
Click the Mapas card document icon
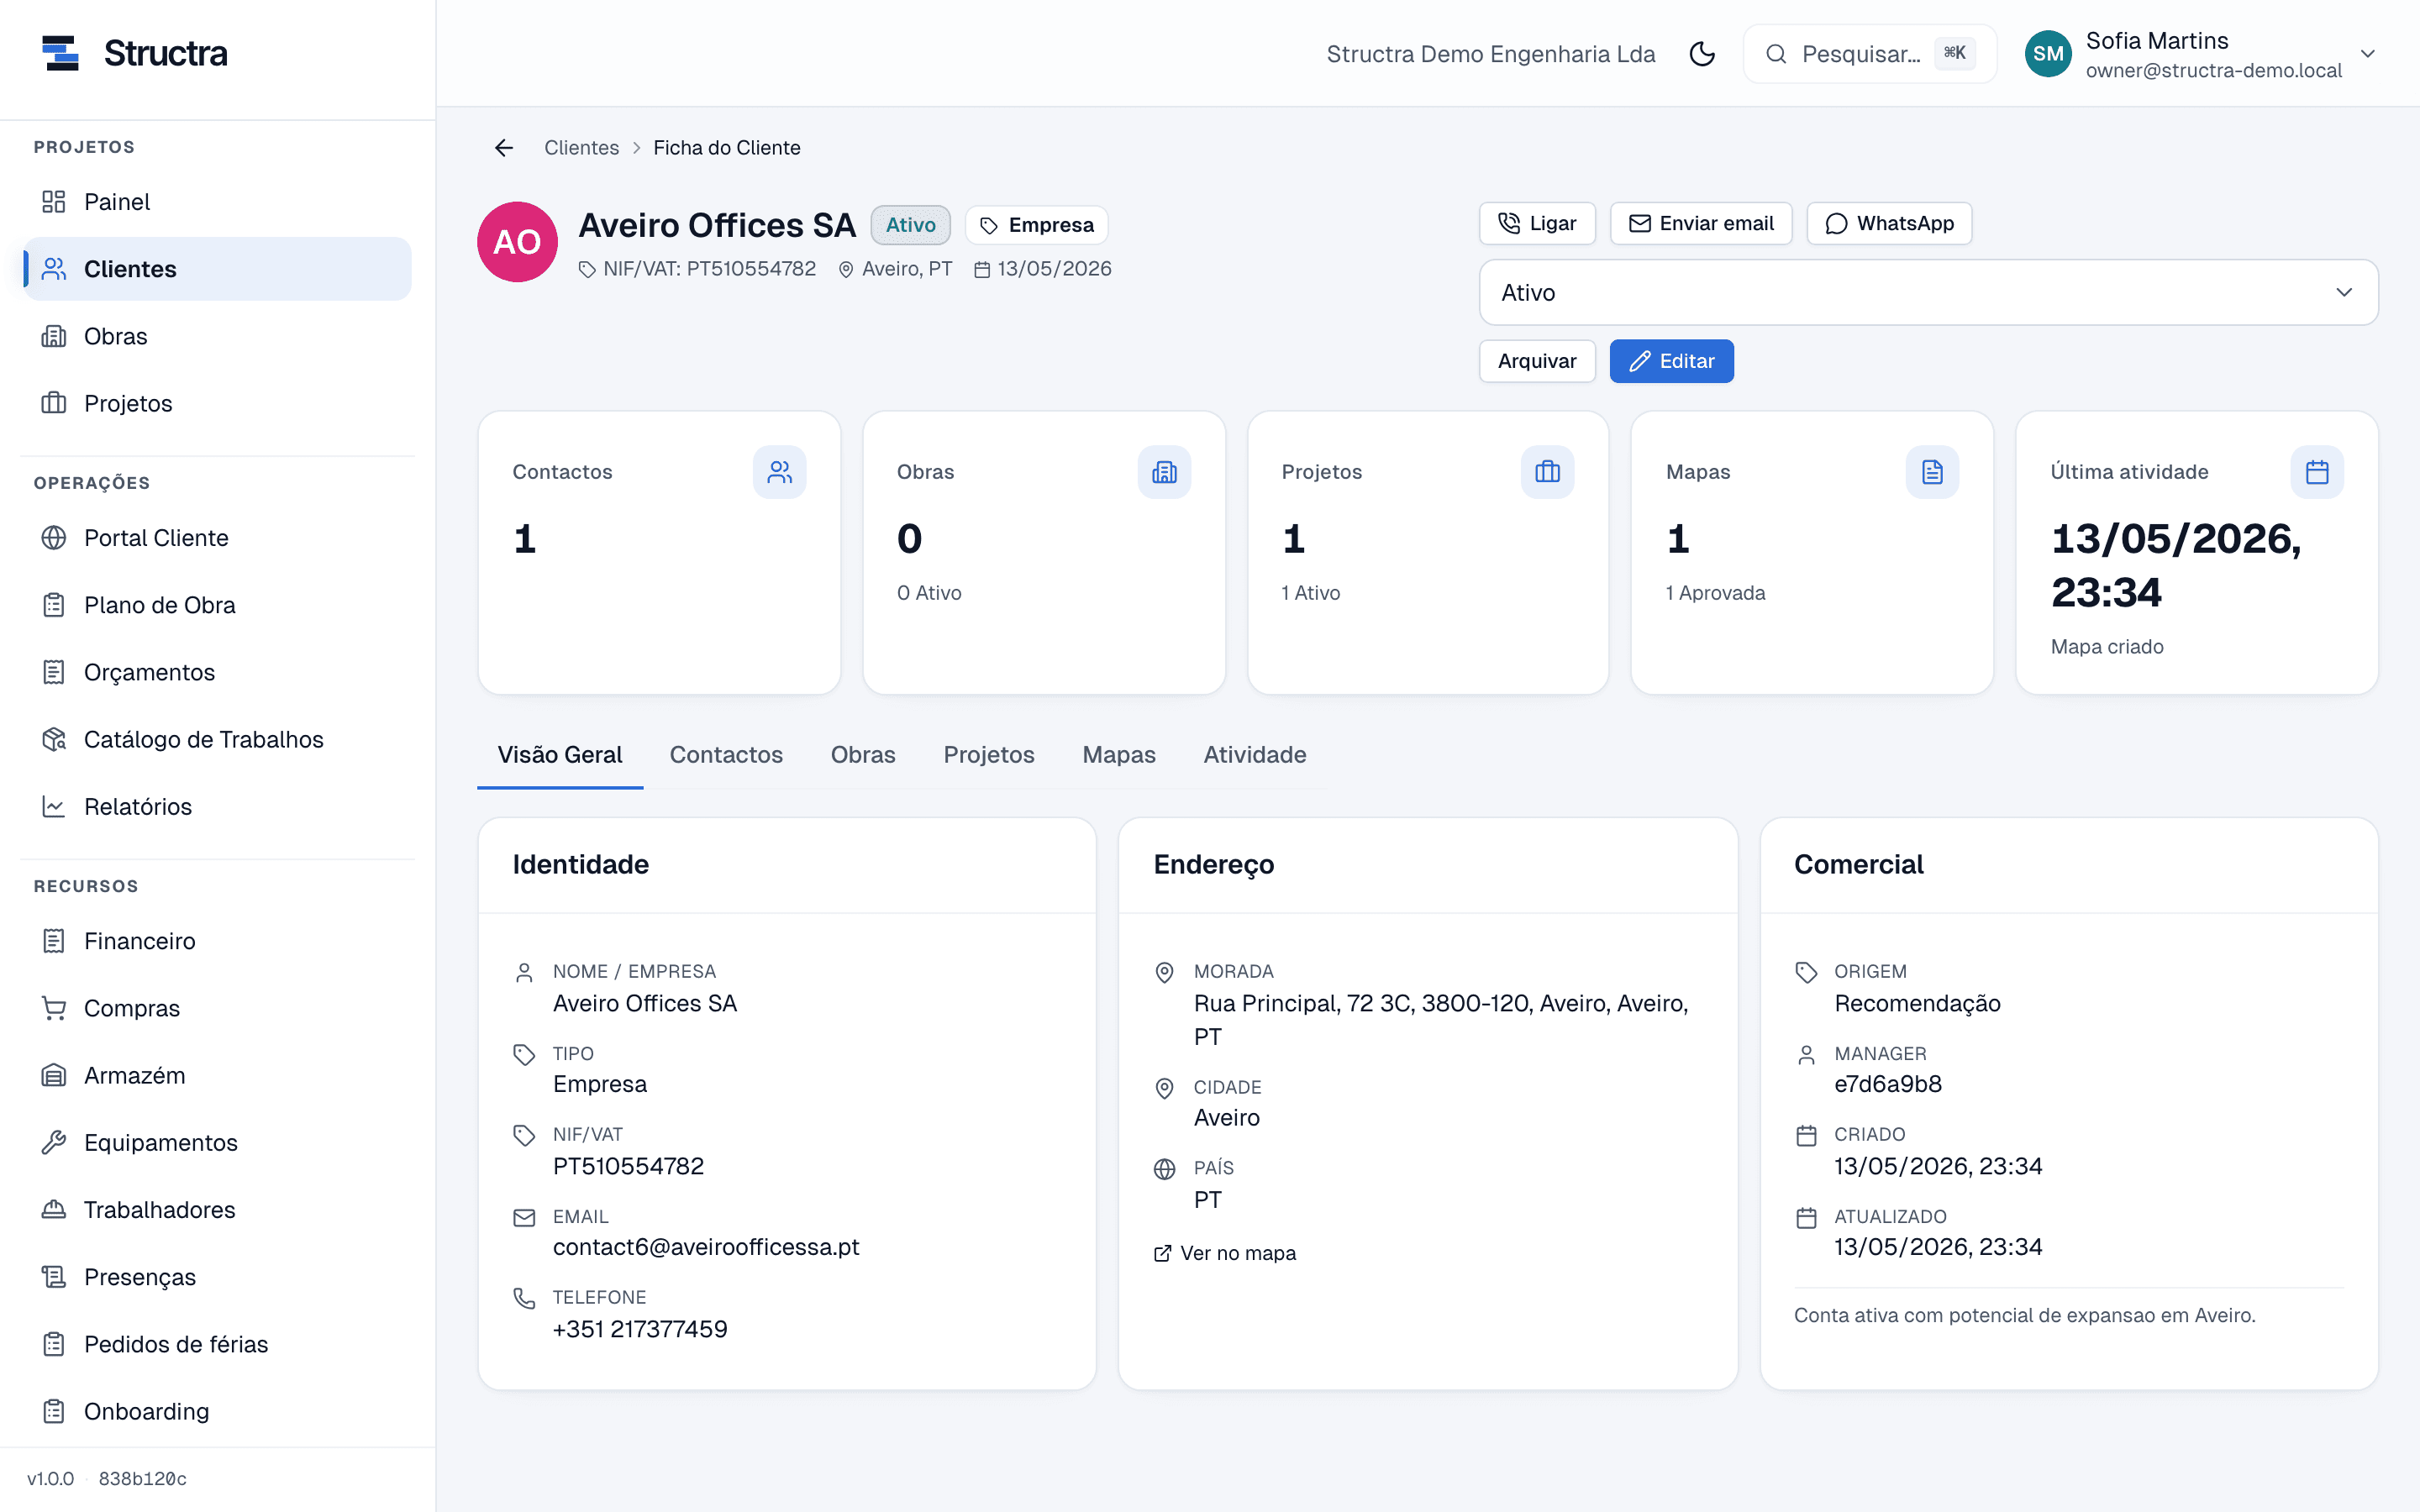tap(1932, 472)
